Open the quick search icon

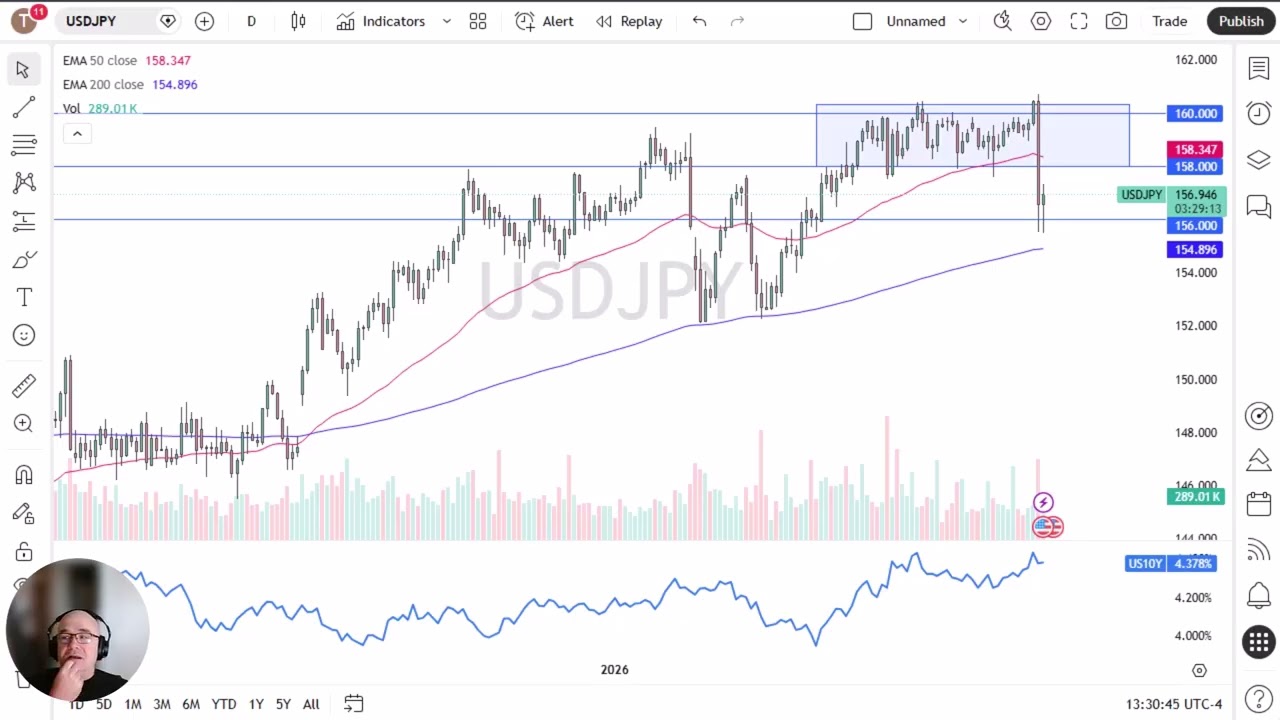1002,21
